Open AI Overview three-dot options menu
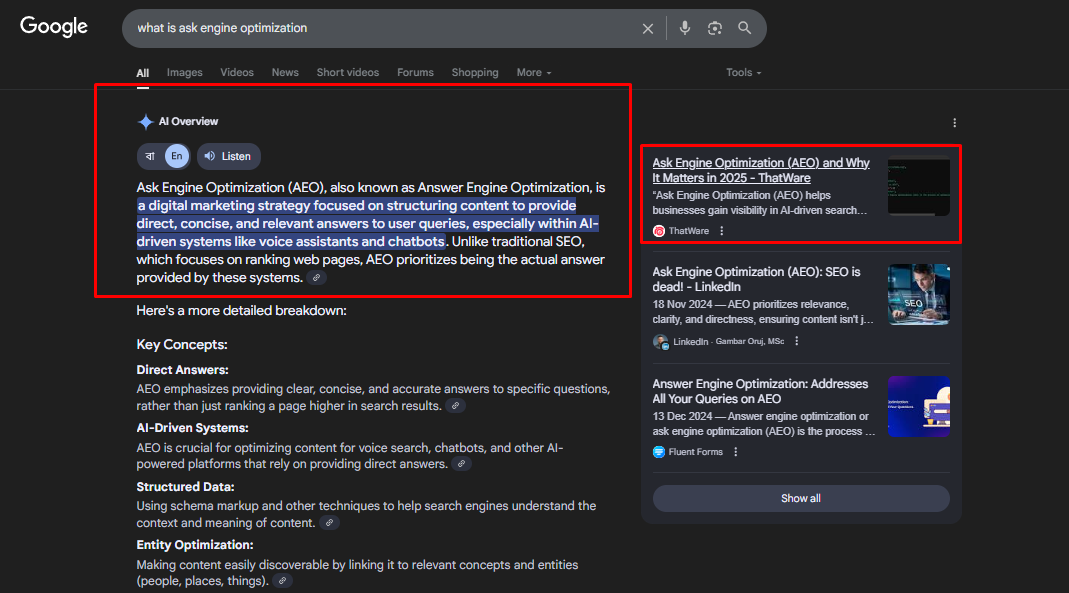 tap(954, 123)
